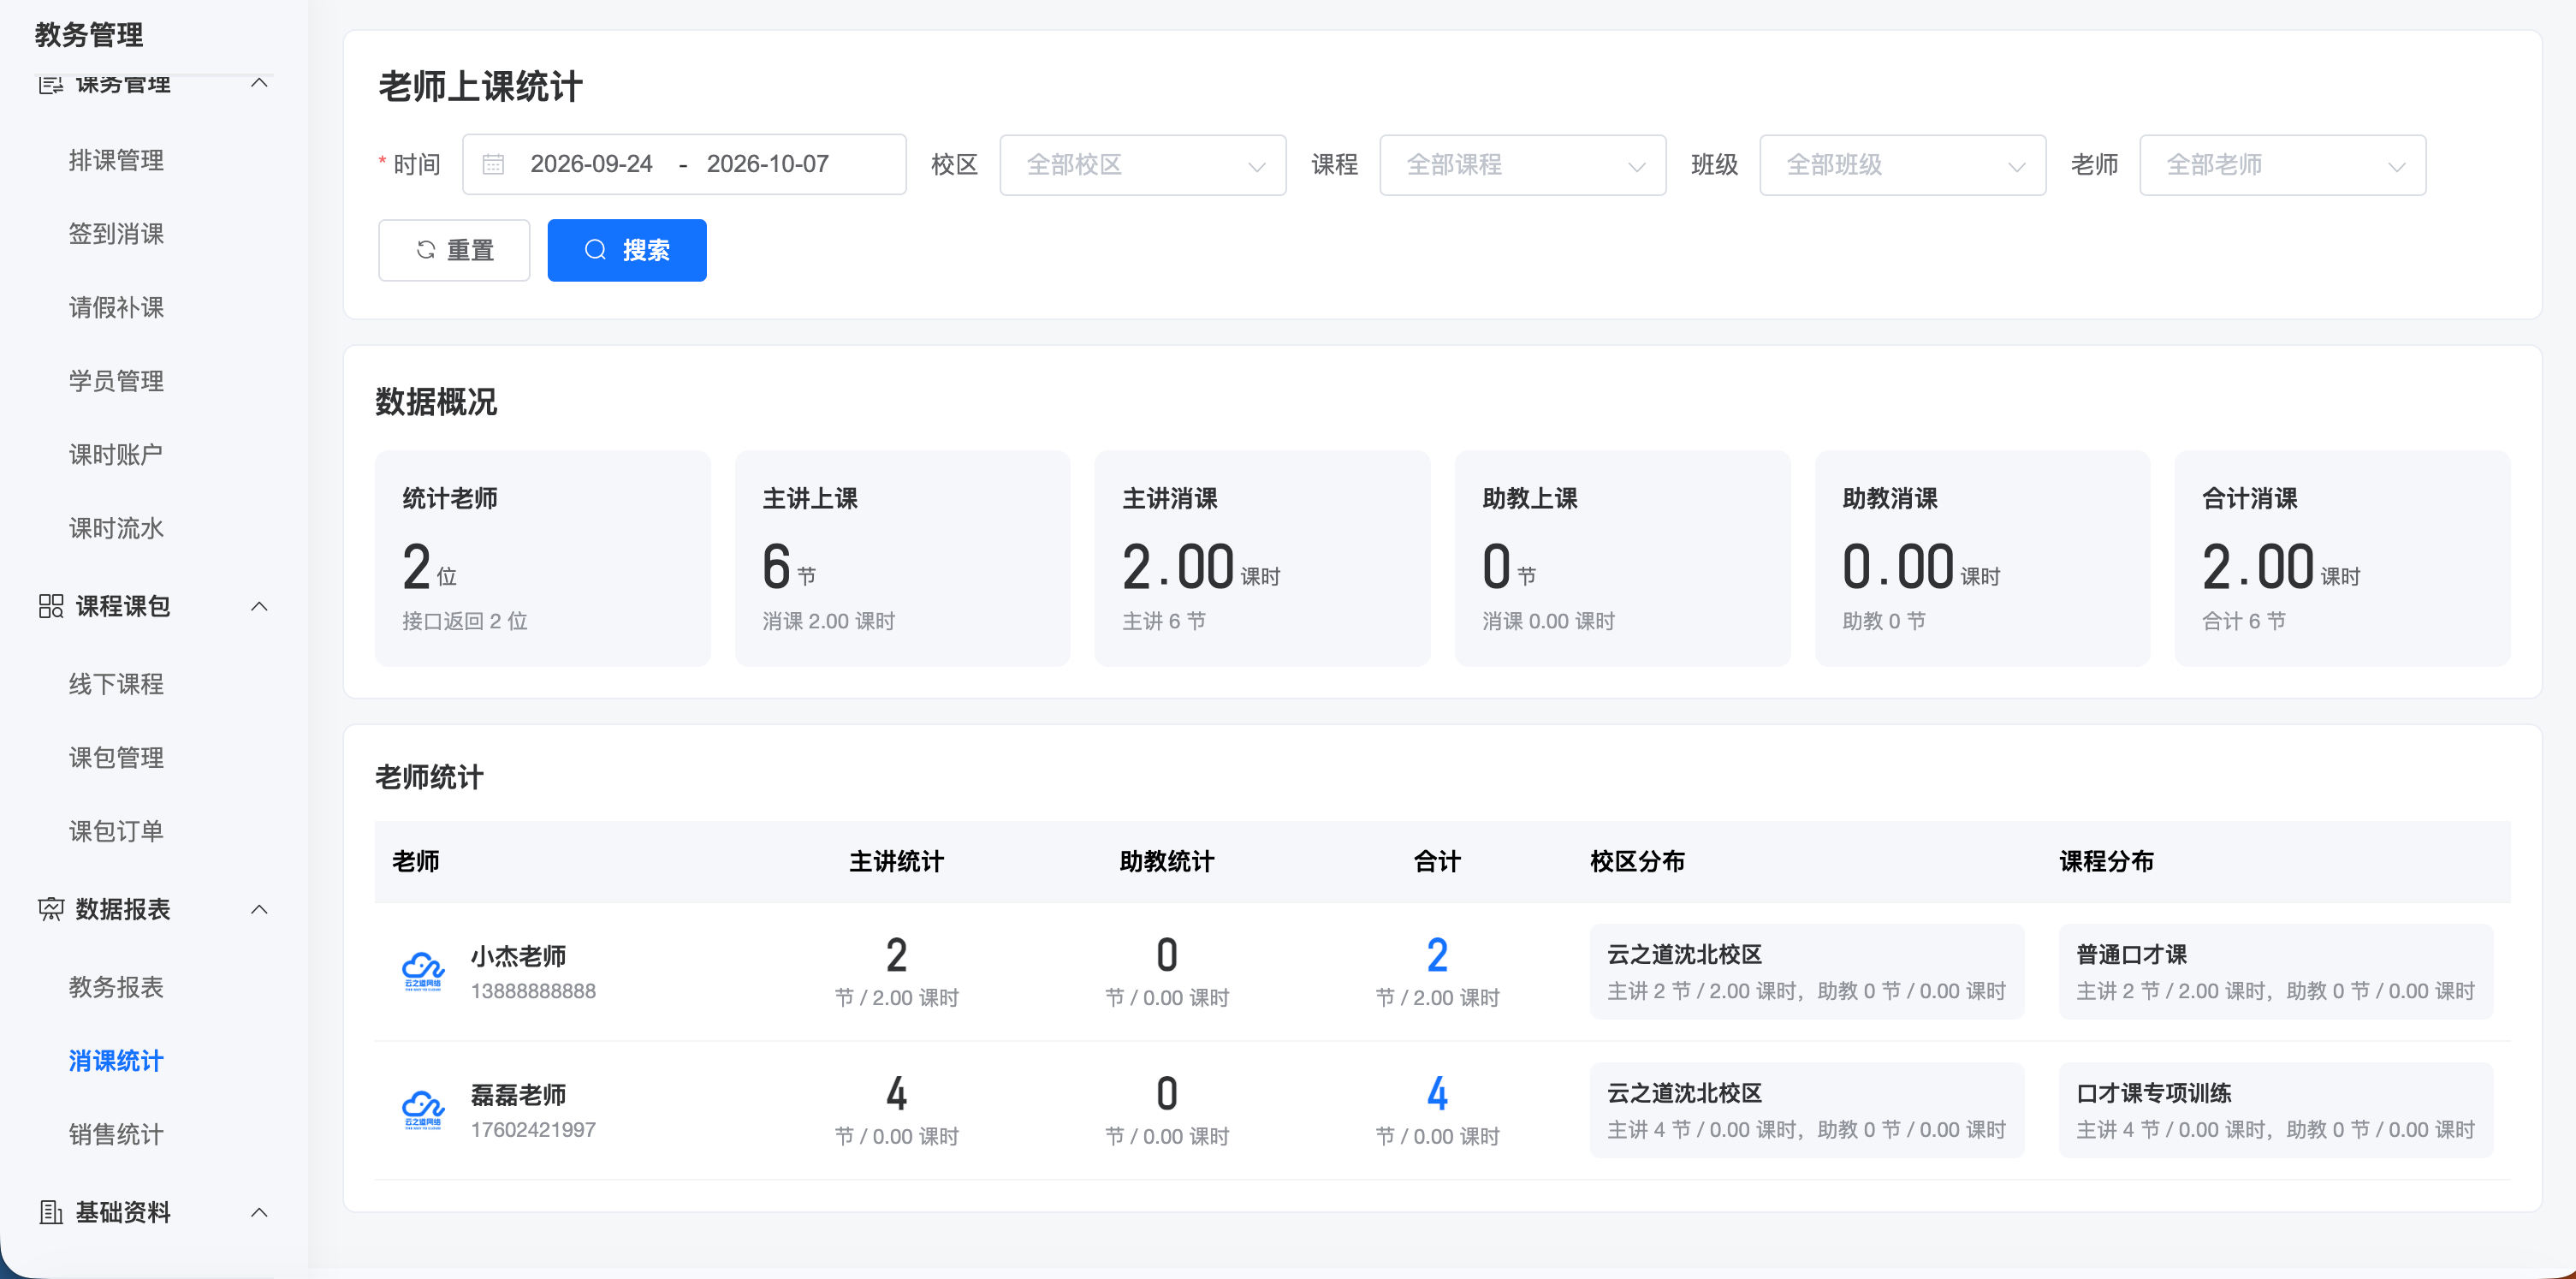Open 教务报表 menu item

click(116, 987)
